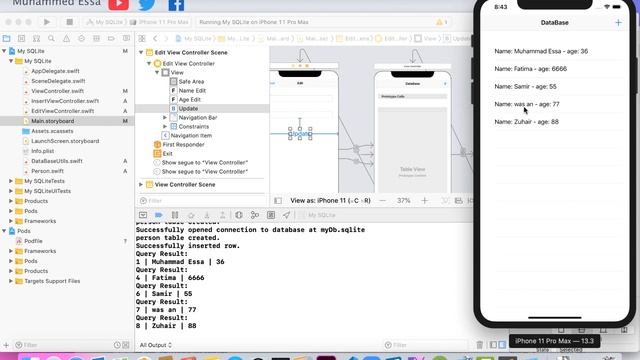Expand Navigation Bar in outline
The height and width of the screenshot is (360, 640).
point(165,117)
